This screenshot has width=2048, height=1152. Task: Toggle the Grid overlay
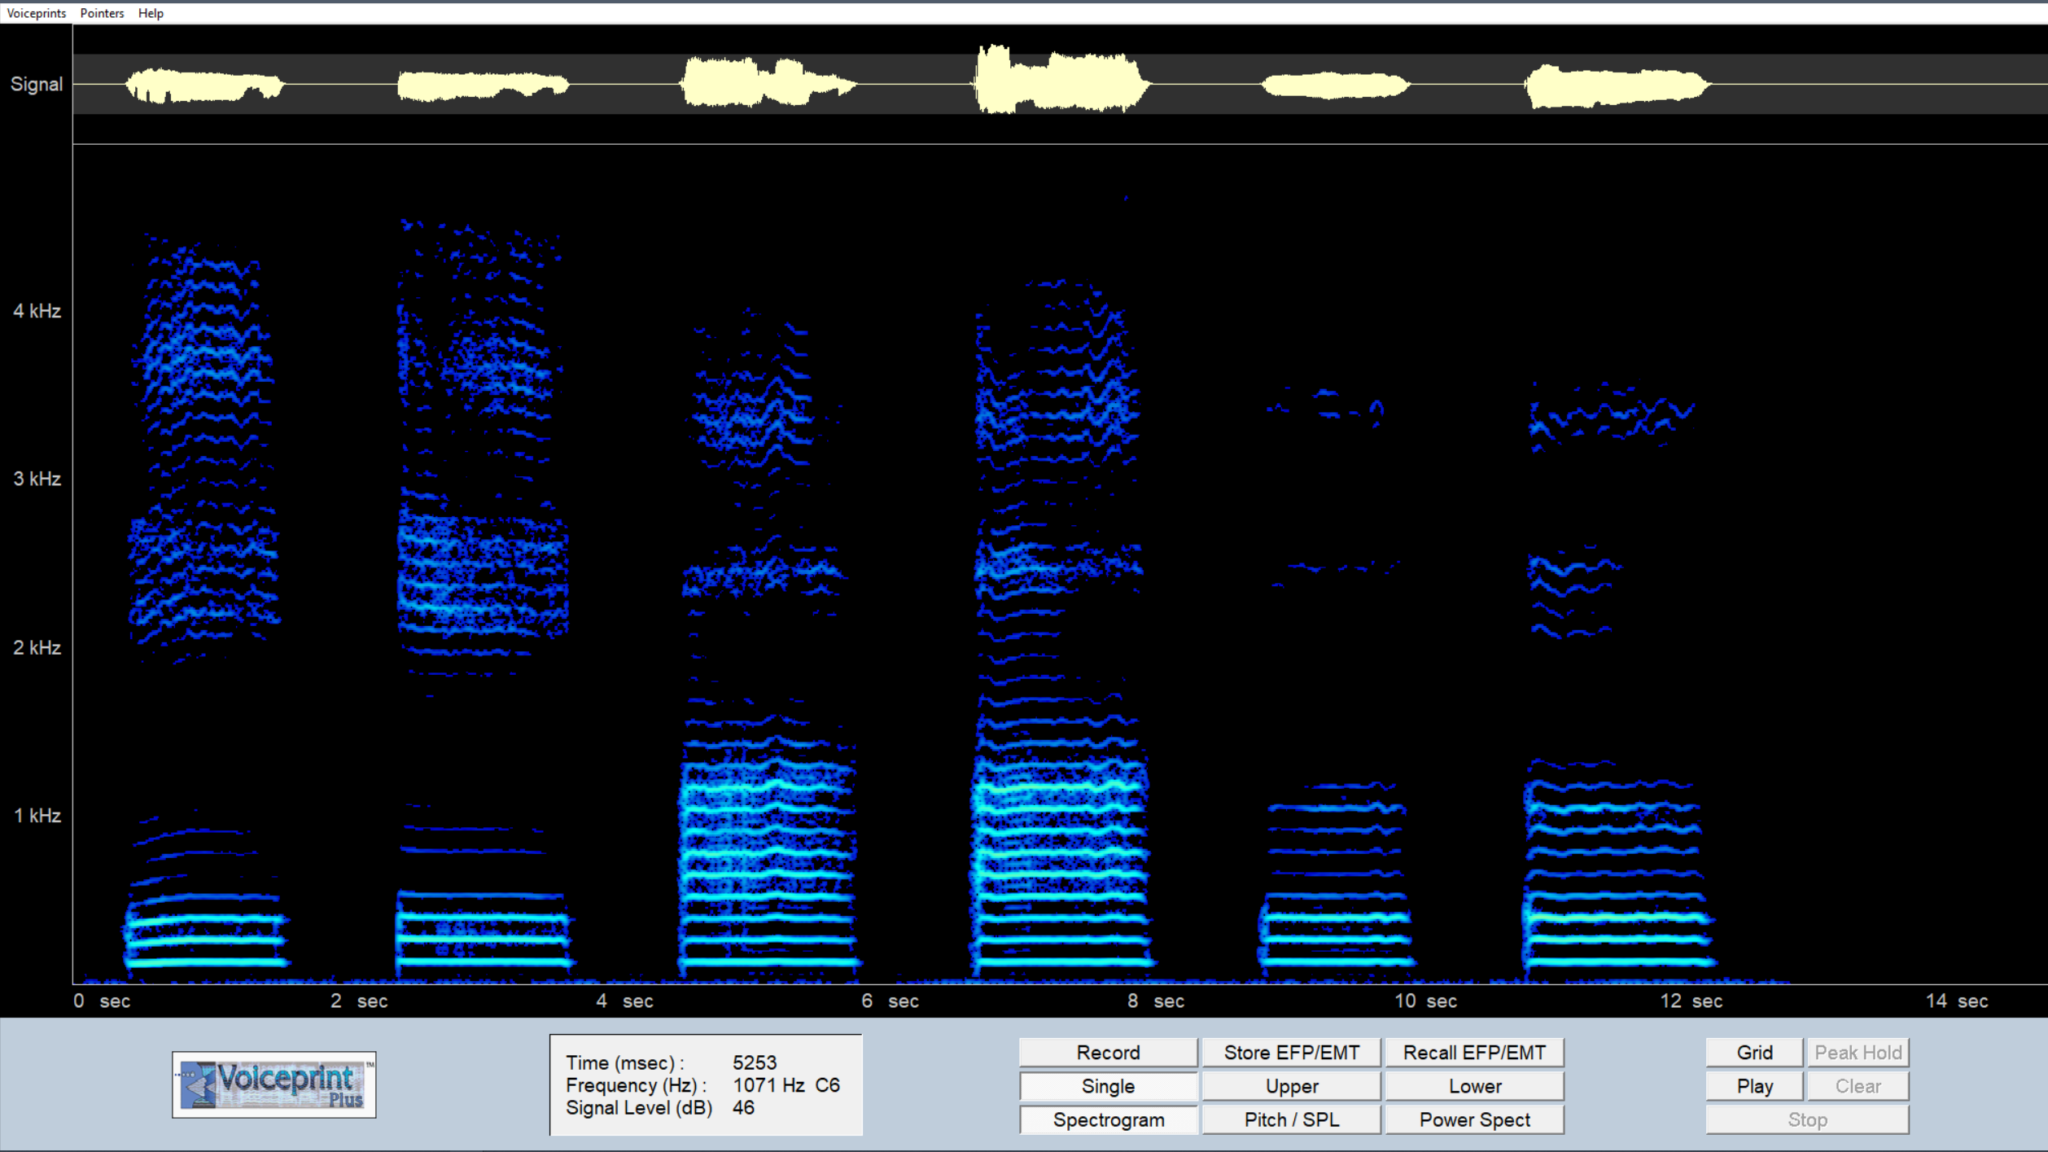[1754, 1052]
